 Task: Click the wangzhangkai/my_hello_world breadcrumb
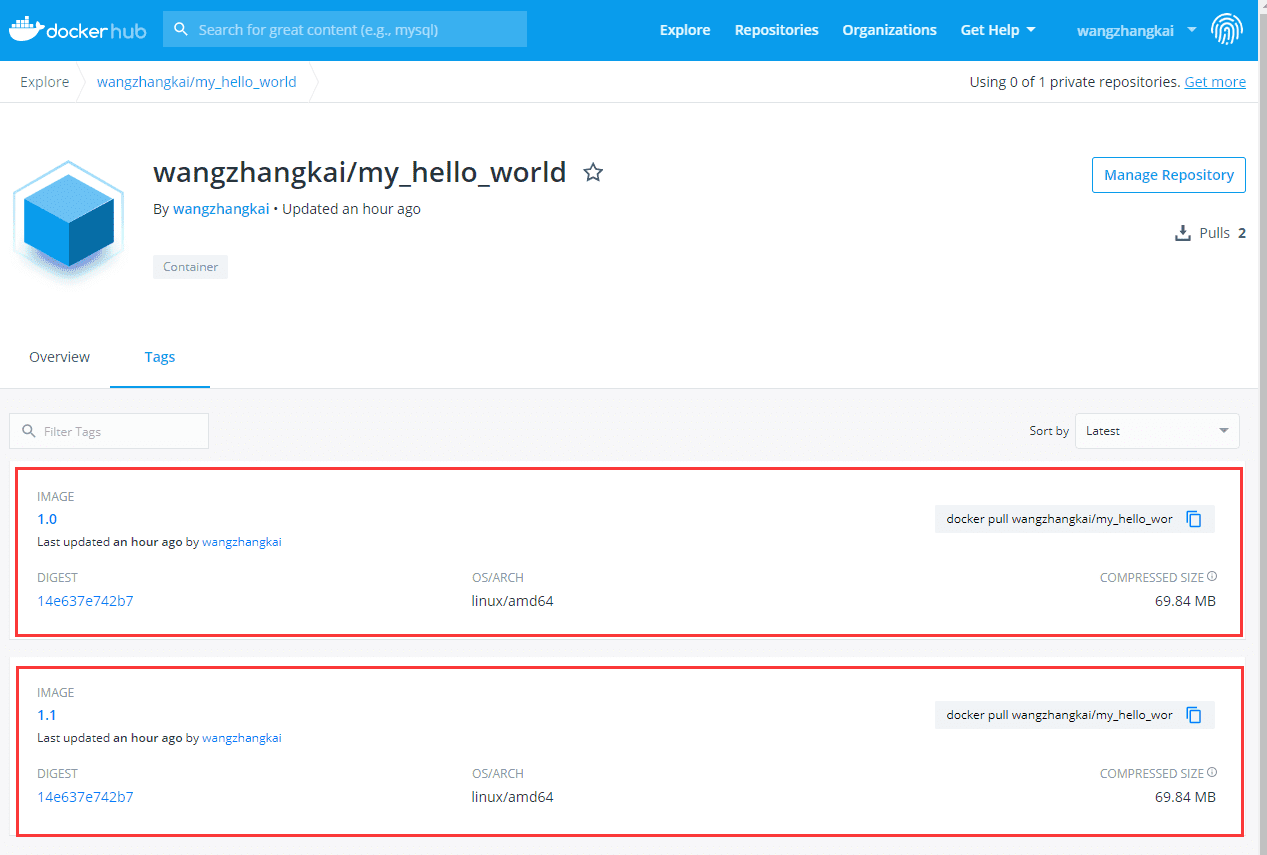196,82
